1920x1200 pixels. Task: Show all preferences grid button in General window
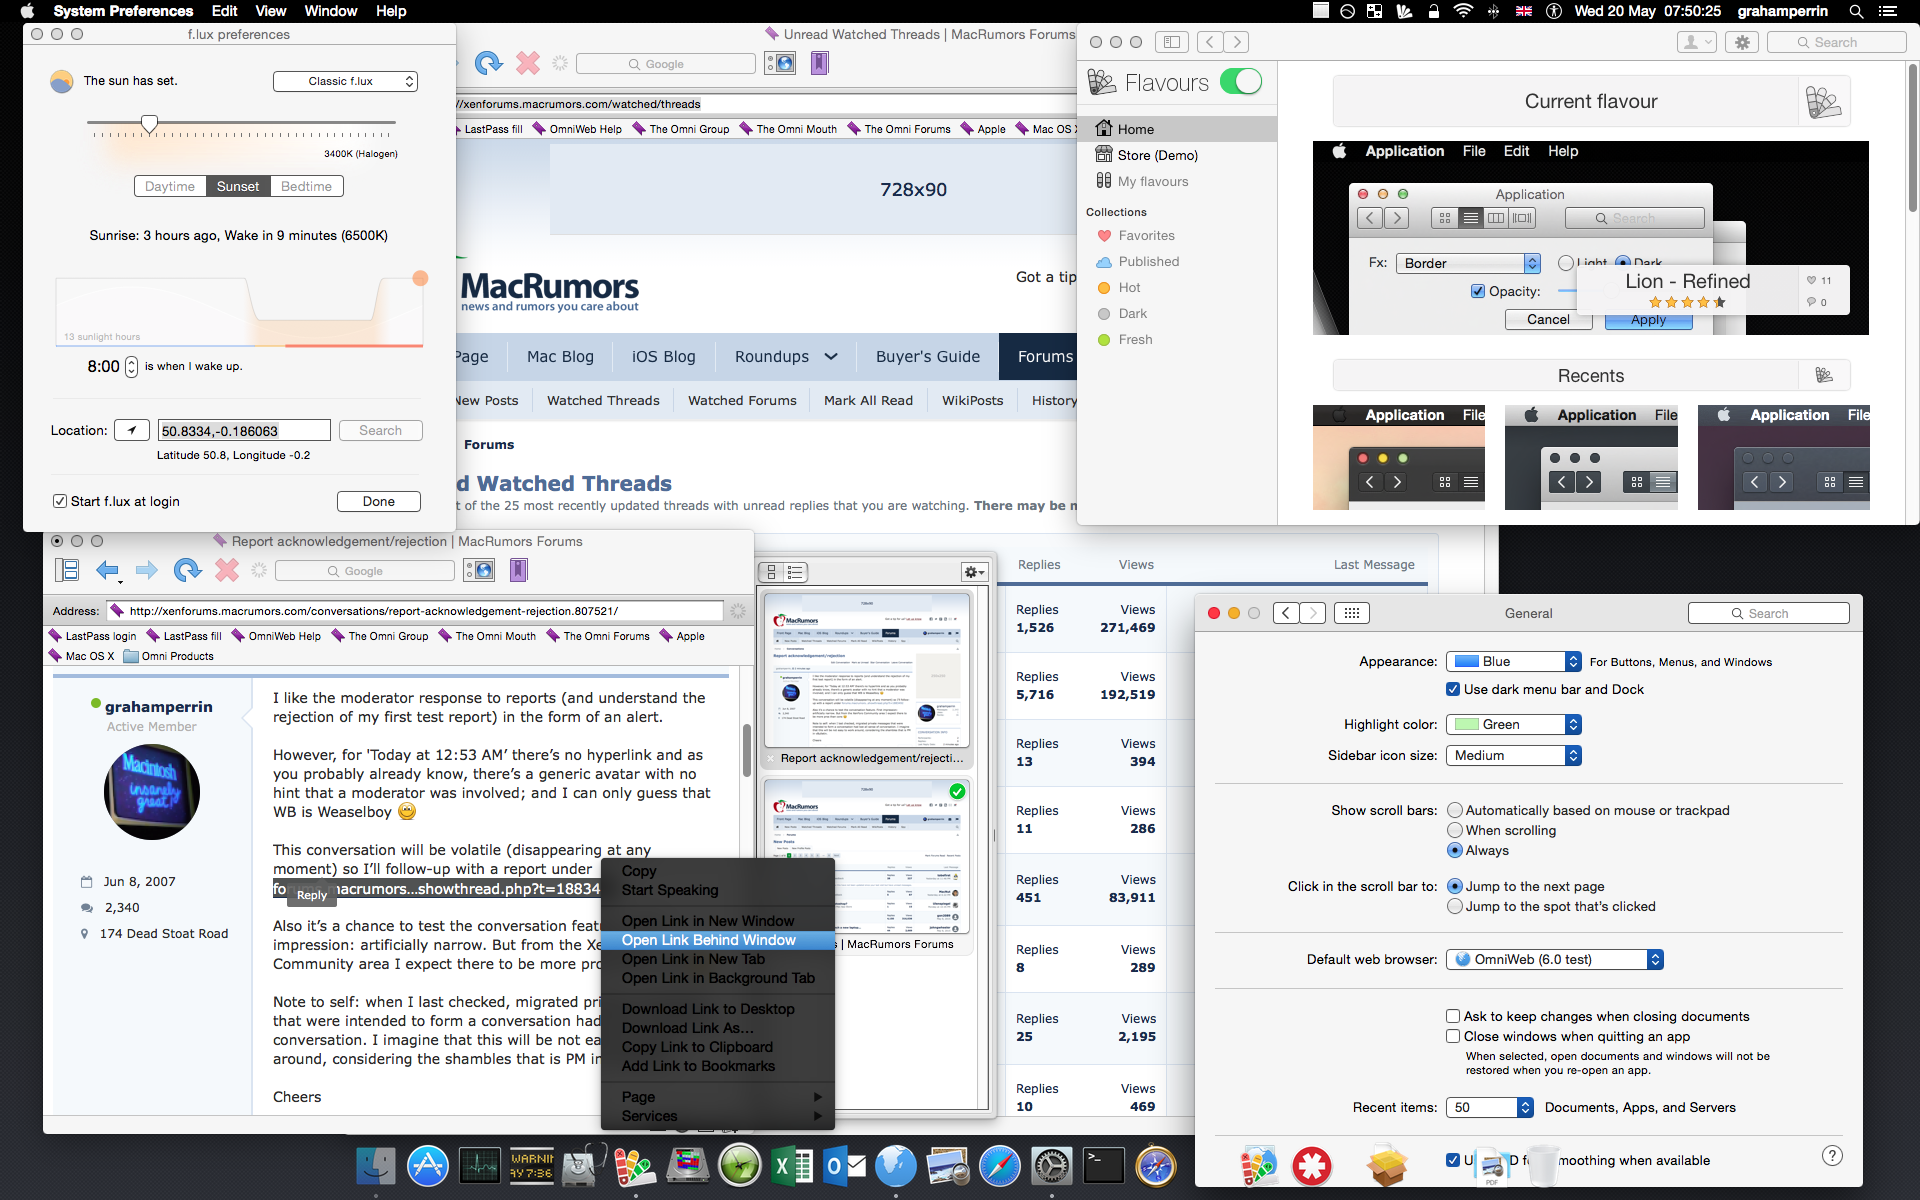click(x=1352, y=613)
